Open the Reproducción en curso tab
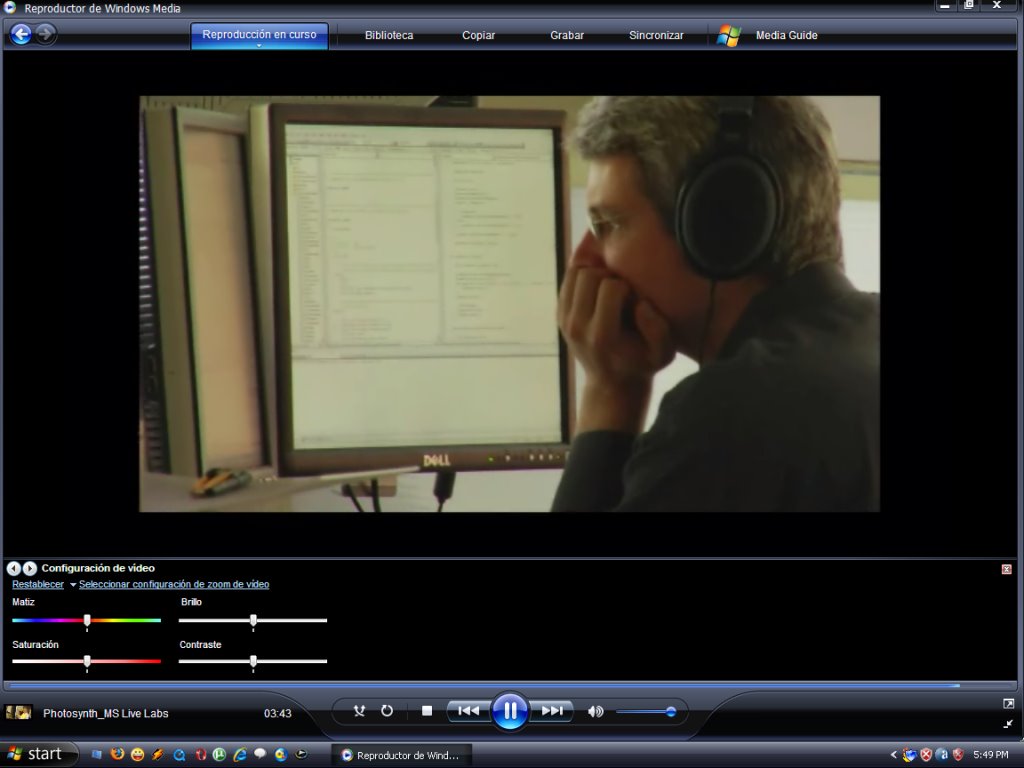The image size is (1024, 768). (x=259, y=35)
